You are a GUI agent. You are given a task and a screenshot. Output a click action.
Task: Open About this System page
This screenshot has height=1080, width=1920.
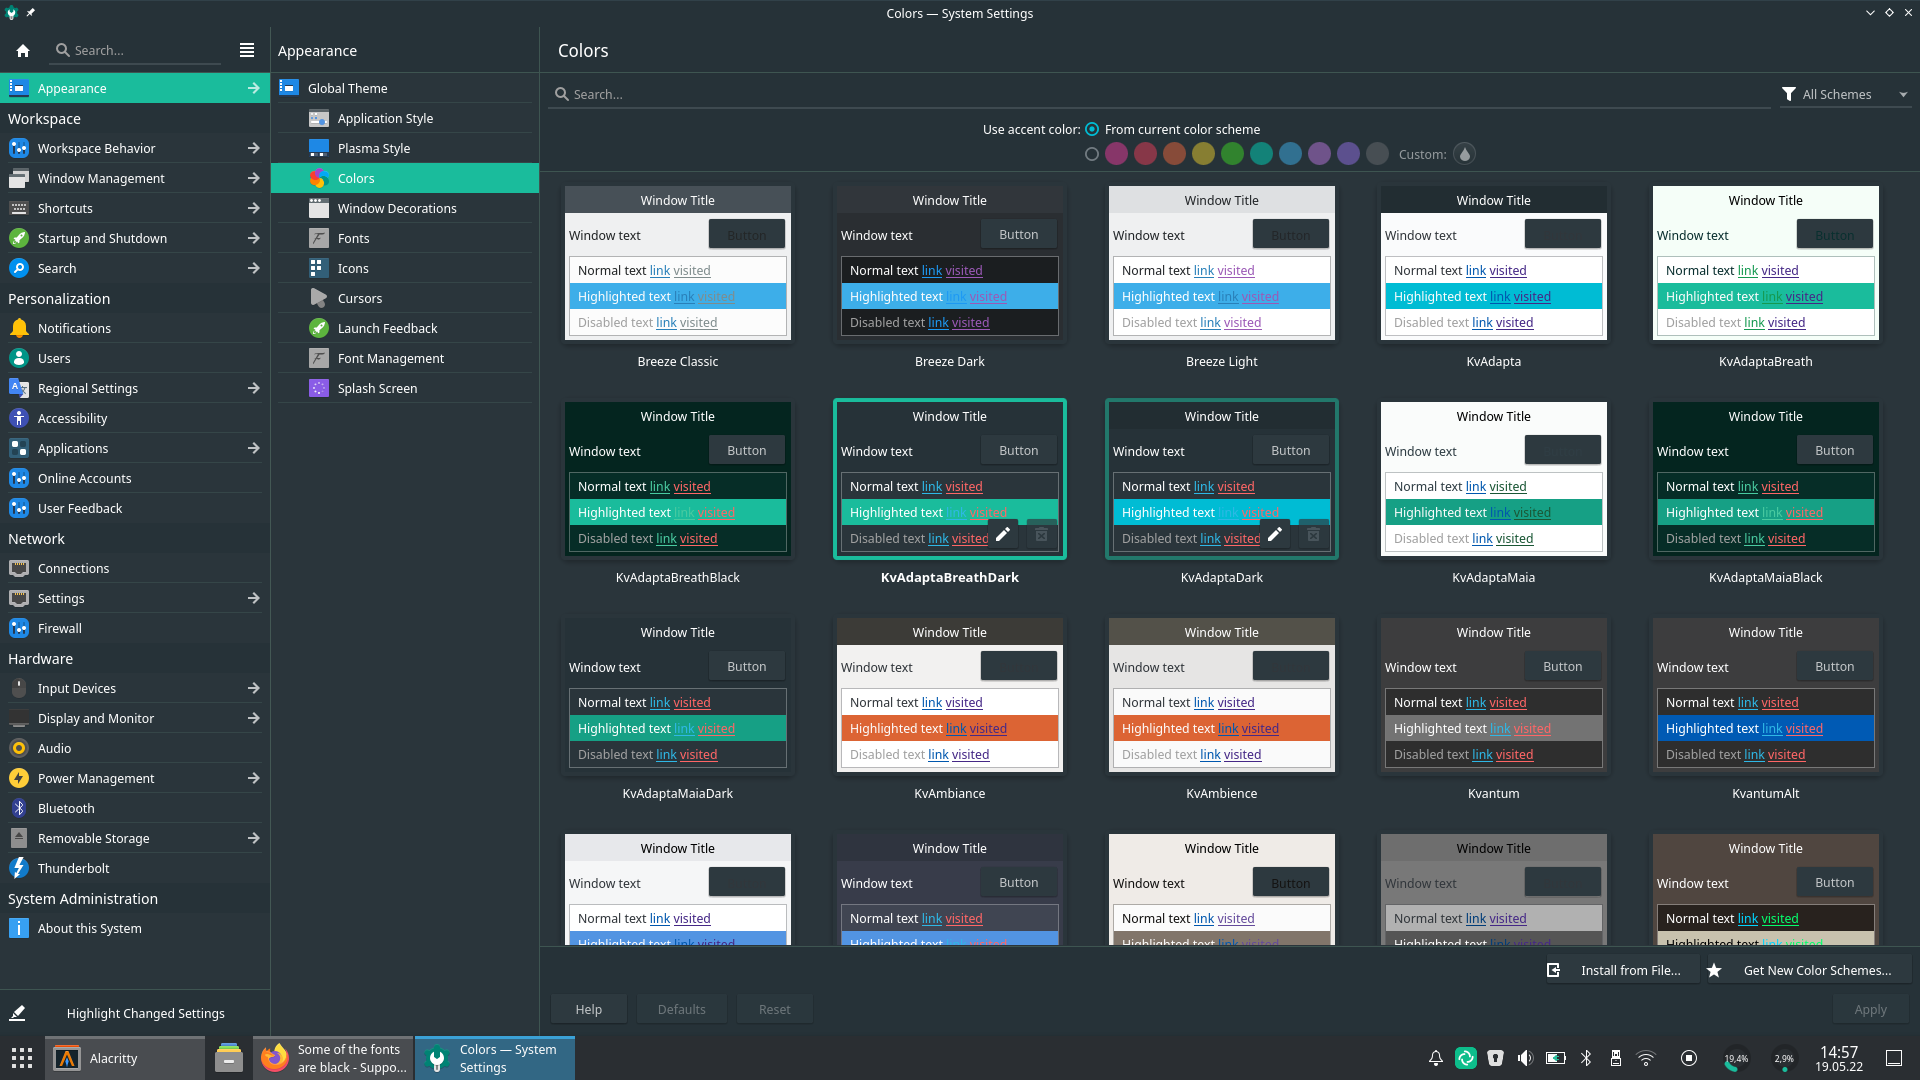click(135, 928)
